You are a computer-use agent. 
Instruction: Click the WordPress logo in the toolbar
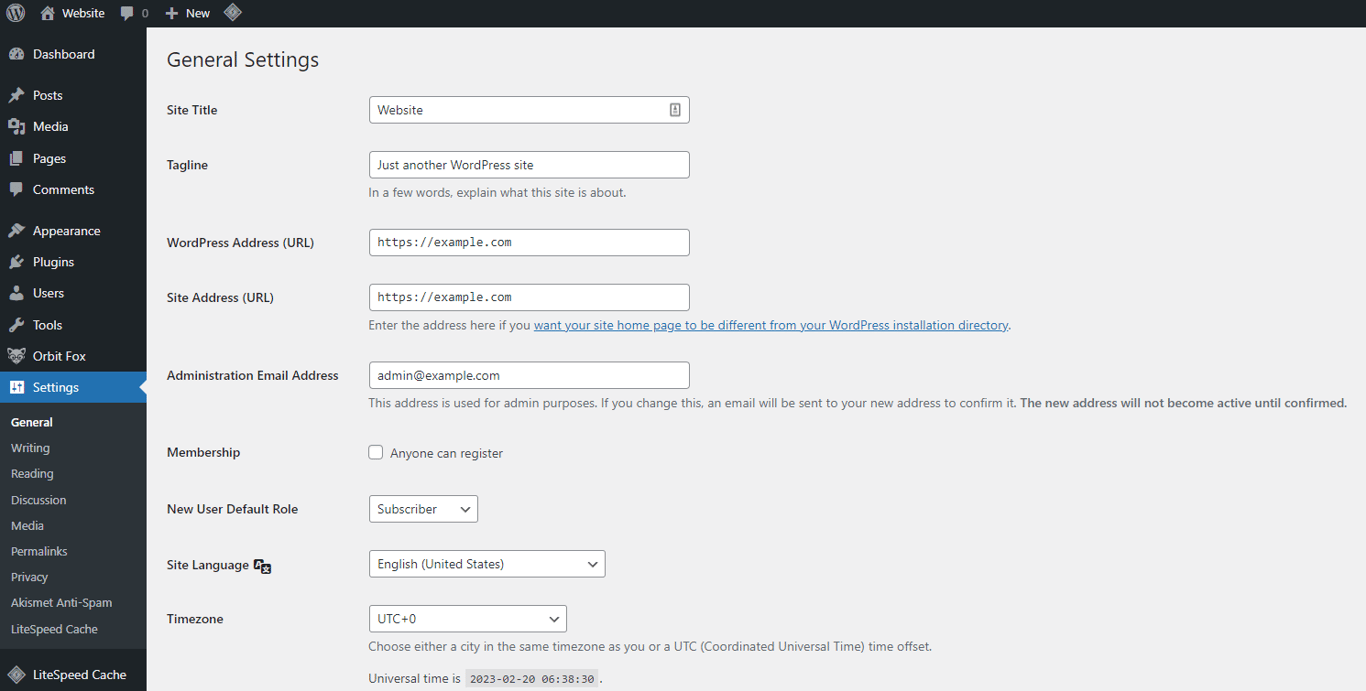(x=15, y=13)
